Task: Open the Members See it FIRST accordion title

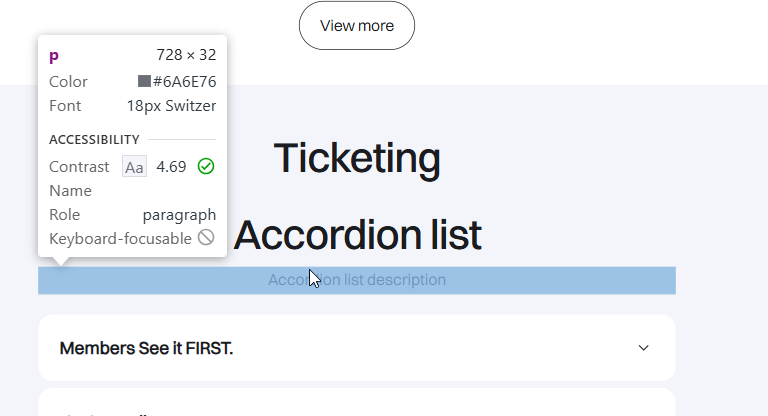Action: 146,348
